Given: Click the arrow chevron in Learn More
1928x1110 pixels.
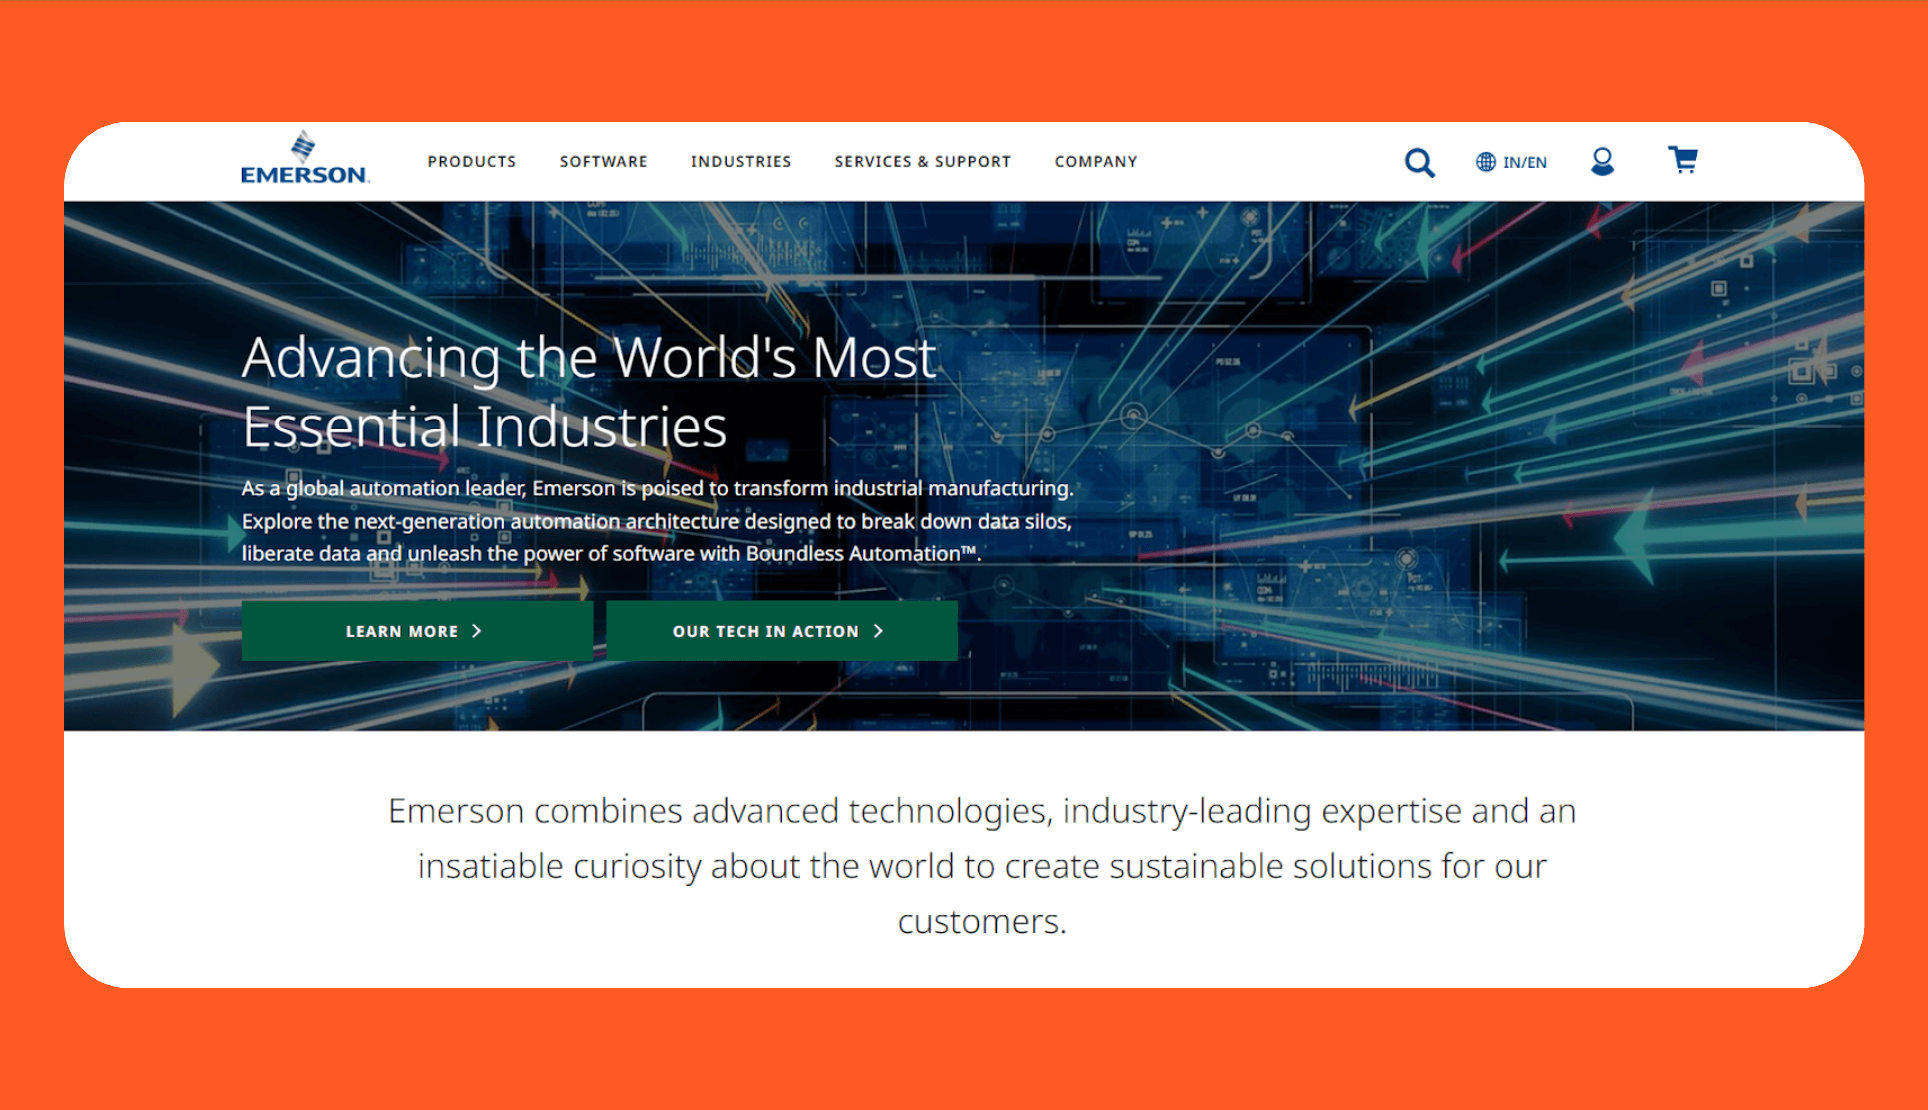Looking at the screenshot, I should (477, 631).
